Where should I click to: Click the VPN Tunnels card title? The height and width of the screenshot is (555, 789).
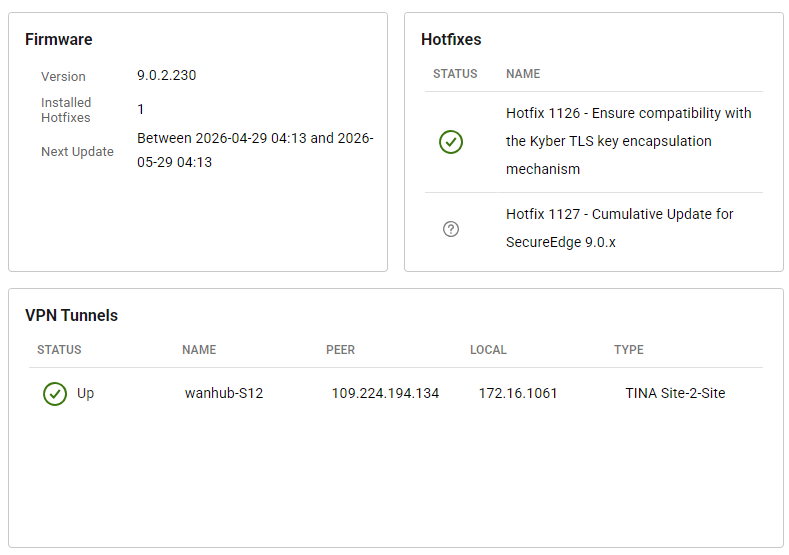point(71,316)
